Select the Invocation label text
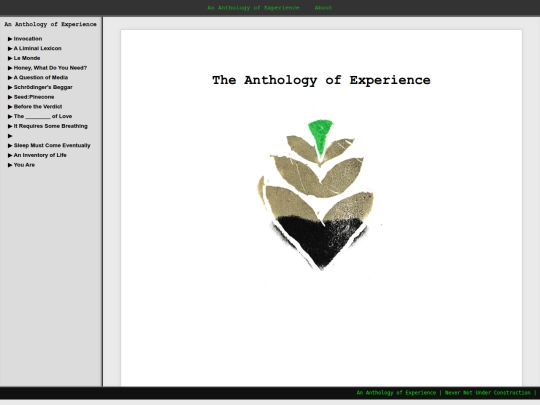 point(28,39)
